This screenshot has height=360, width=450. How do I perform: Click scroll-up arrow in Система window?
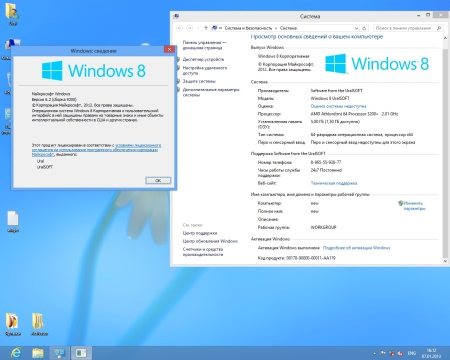click(445, 38)
